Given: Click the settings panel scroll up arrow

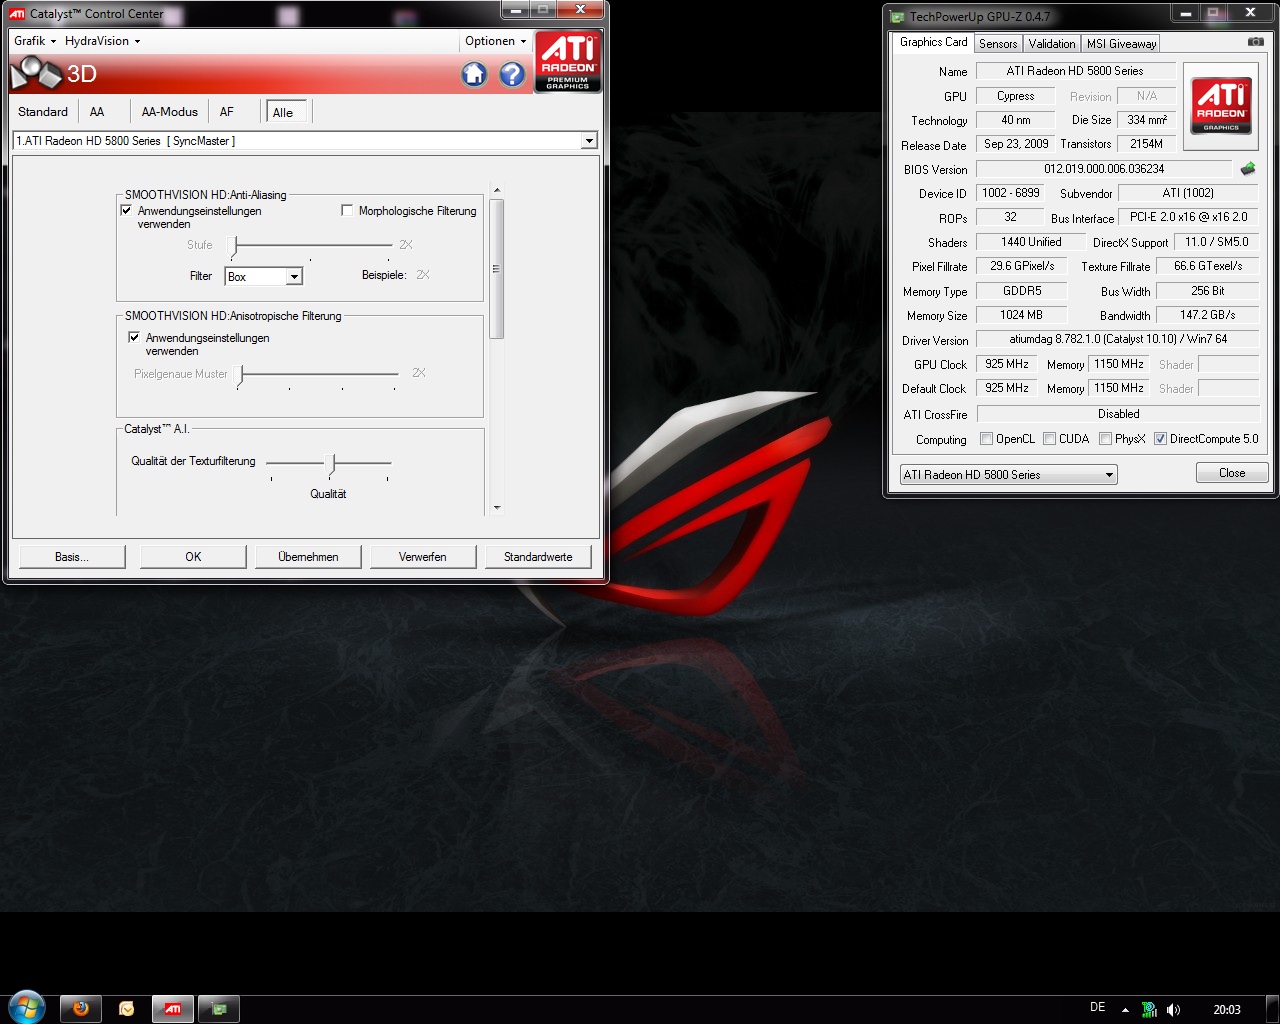Looking at the screenshot, I should tap(497, 190).
